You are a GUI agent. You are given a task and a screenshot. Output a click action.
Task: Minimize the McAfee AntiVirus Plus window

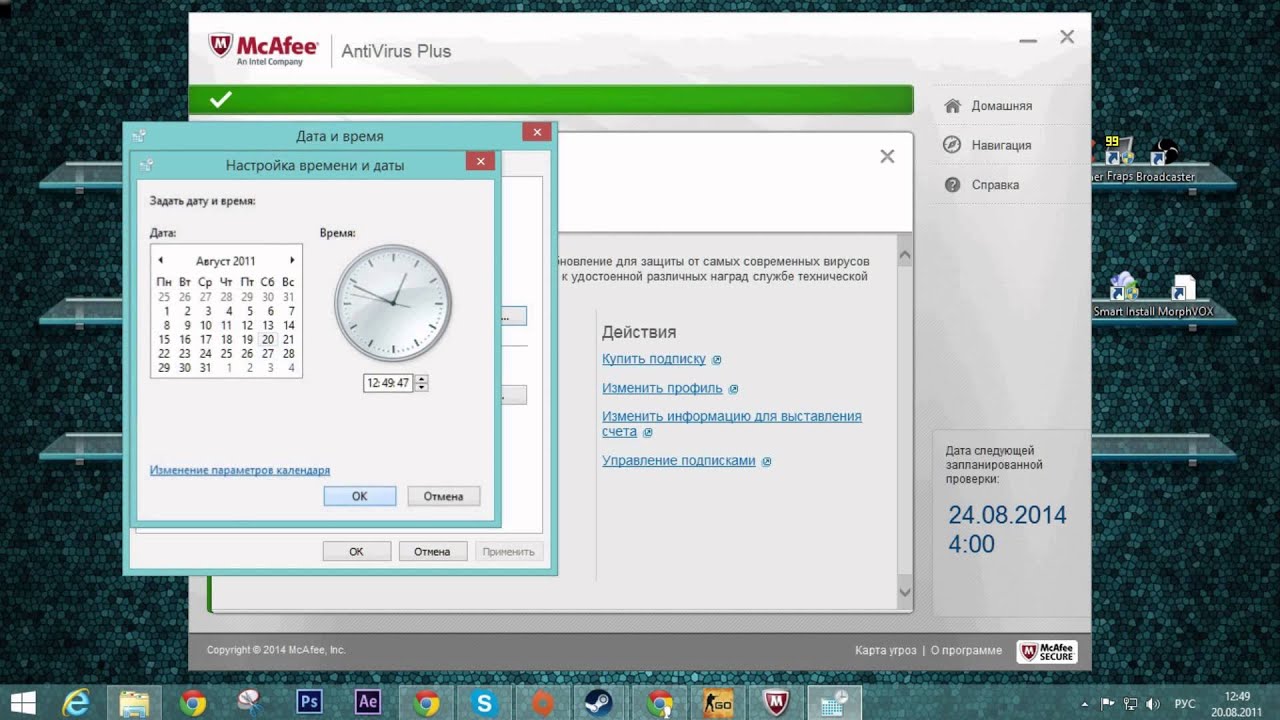tap(1028, 41)
